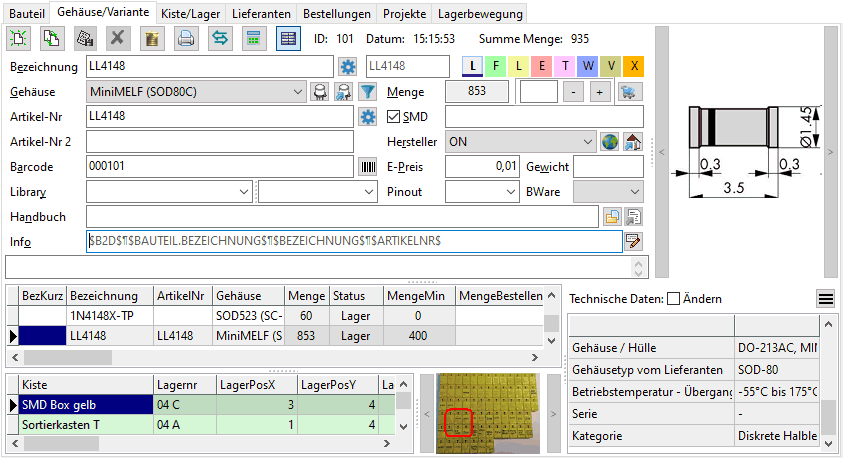Select the orange X color status swatch
Screen dimensions: 843x458
tap(633, 66)
